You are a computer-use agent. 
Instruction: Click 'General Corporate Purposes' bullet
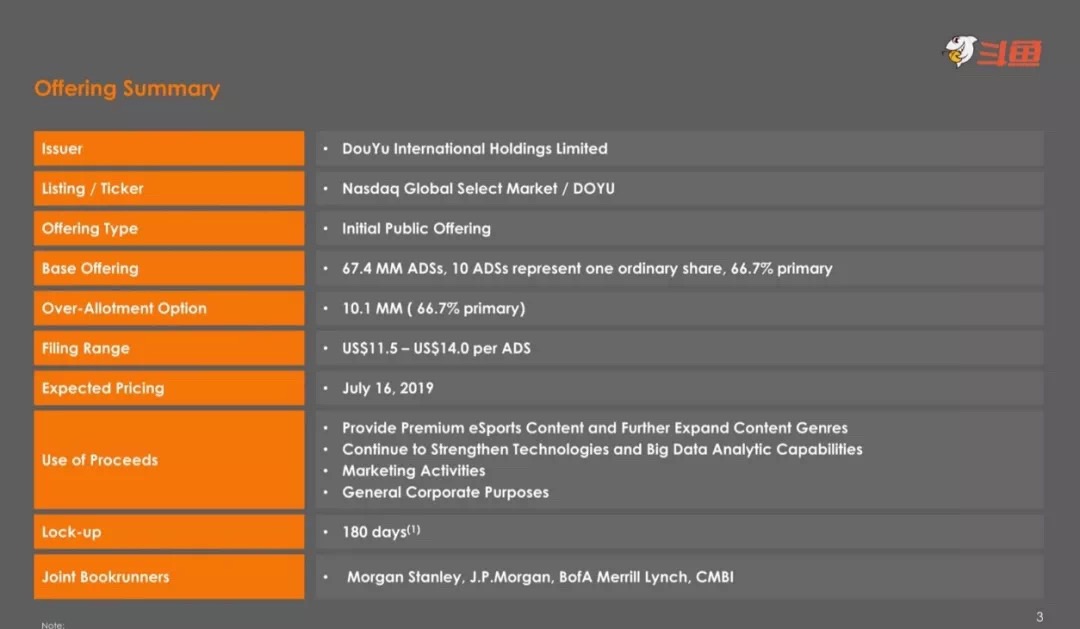pos(445,493)
